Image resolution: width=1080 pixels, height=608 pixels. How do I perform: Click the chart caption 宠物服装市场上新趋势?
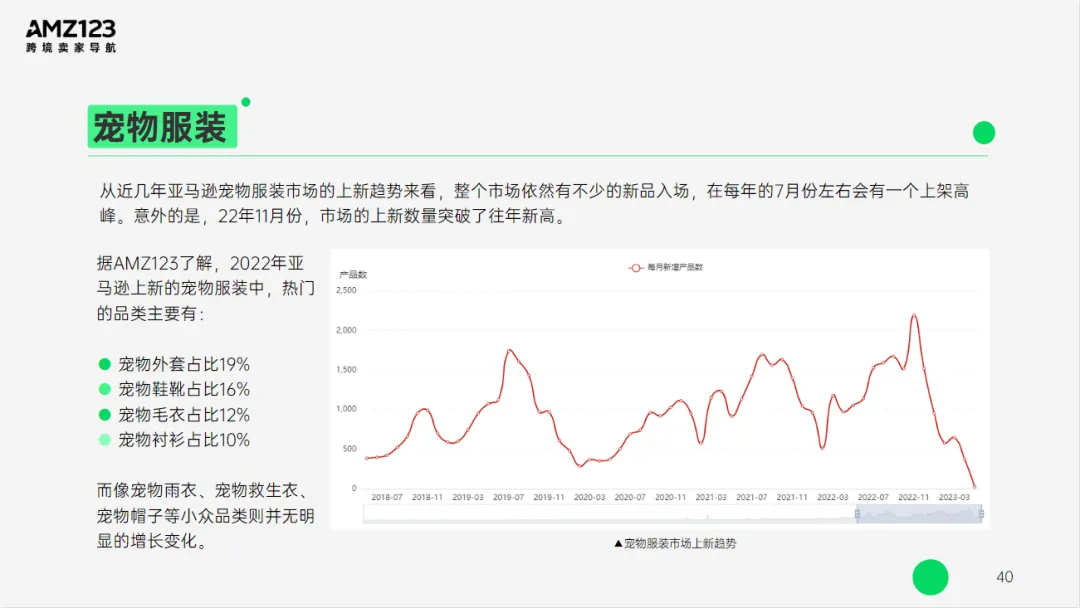[x=675, y=544]
